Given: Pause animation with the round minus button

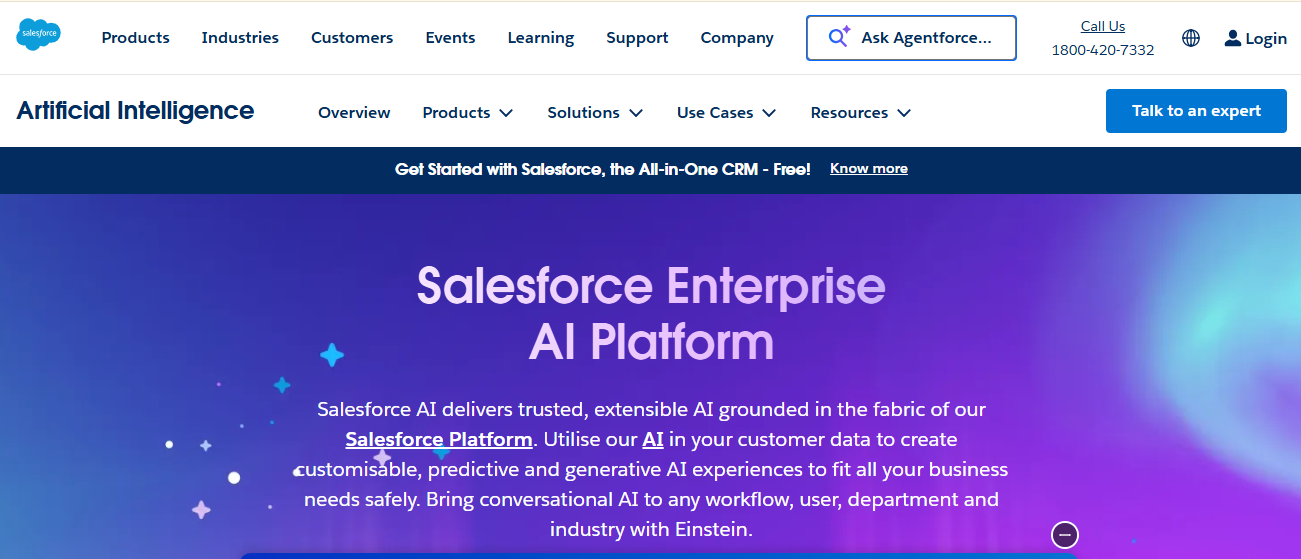Looking at the screenshot, I should click(x=1065, y=535).
